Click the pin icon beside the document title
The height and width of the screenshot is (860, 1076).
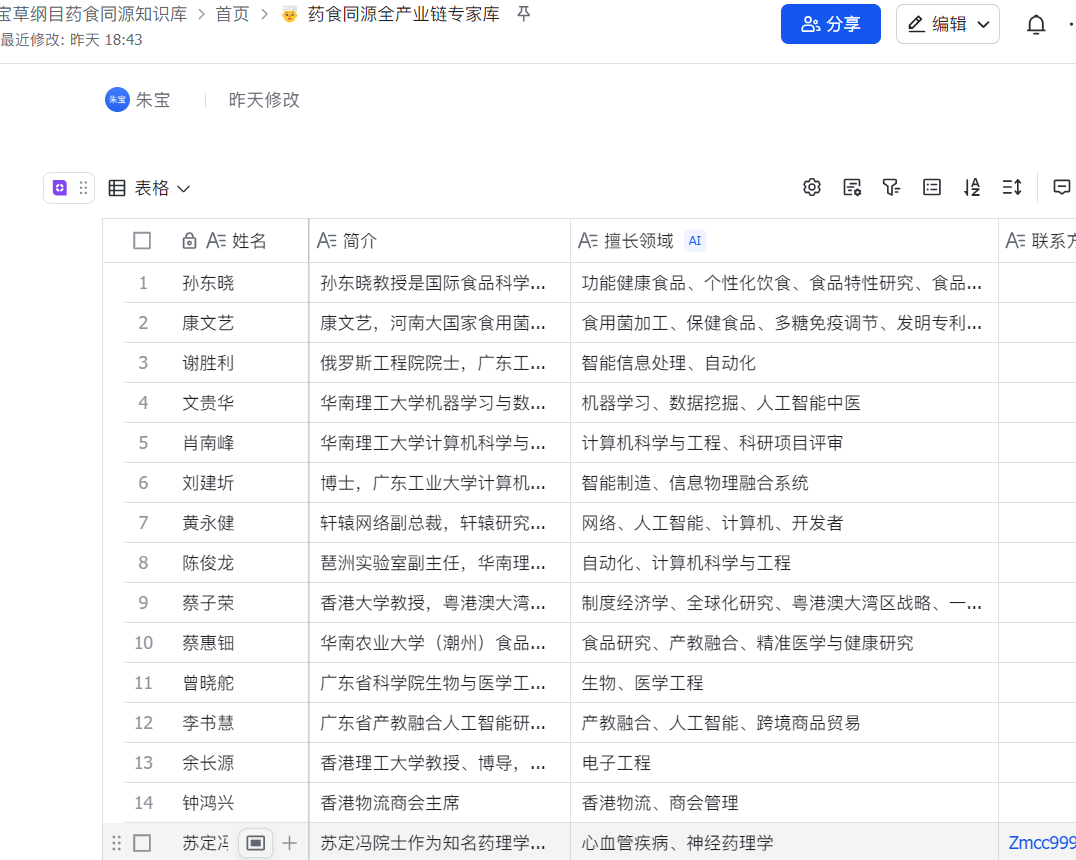click(x=522, y=14)
